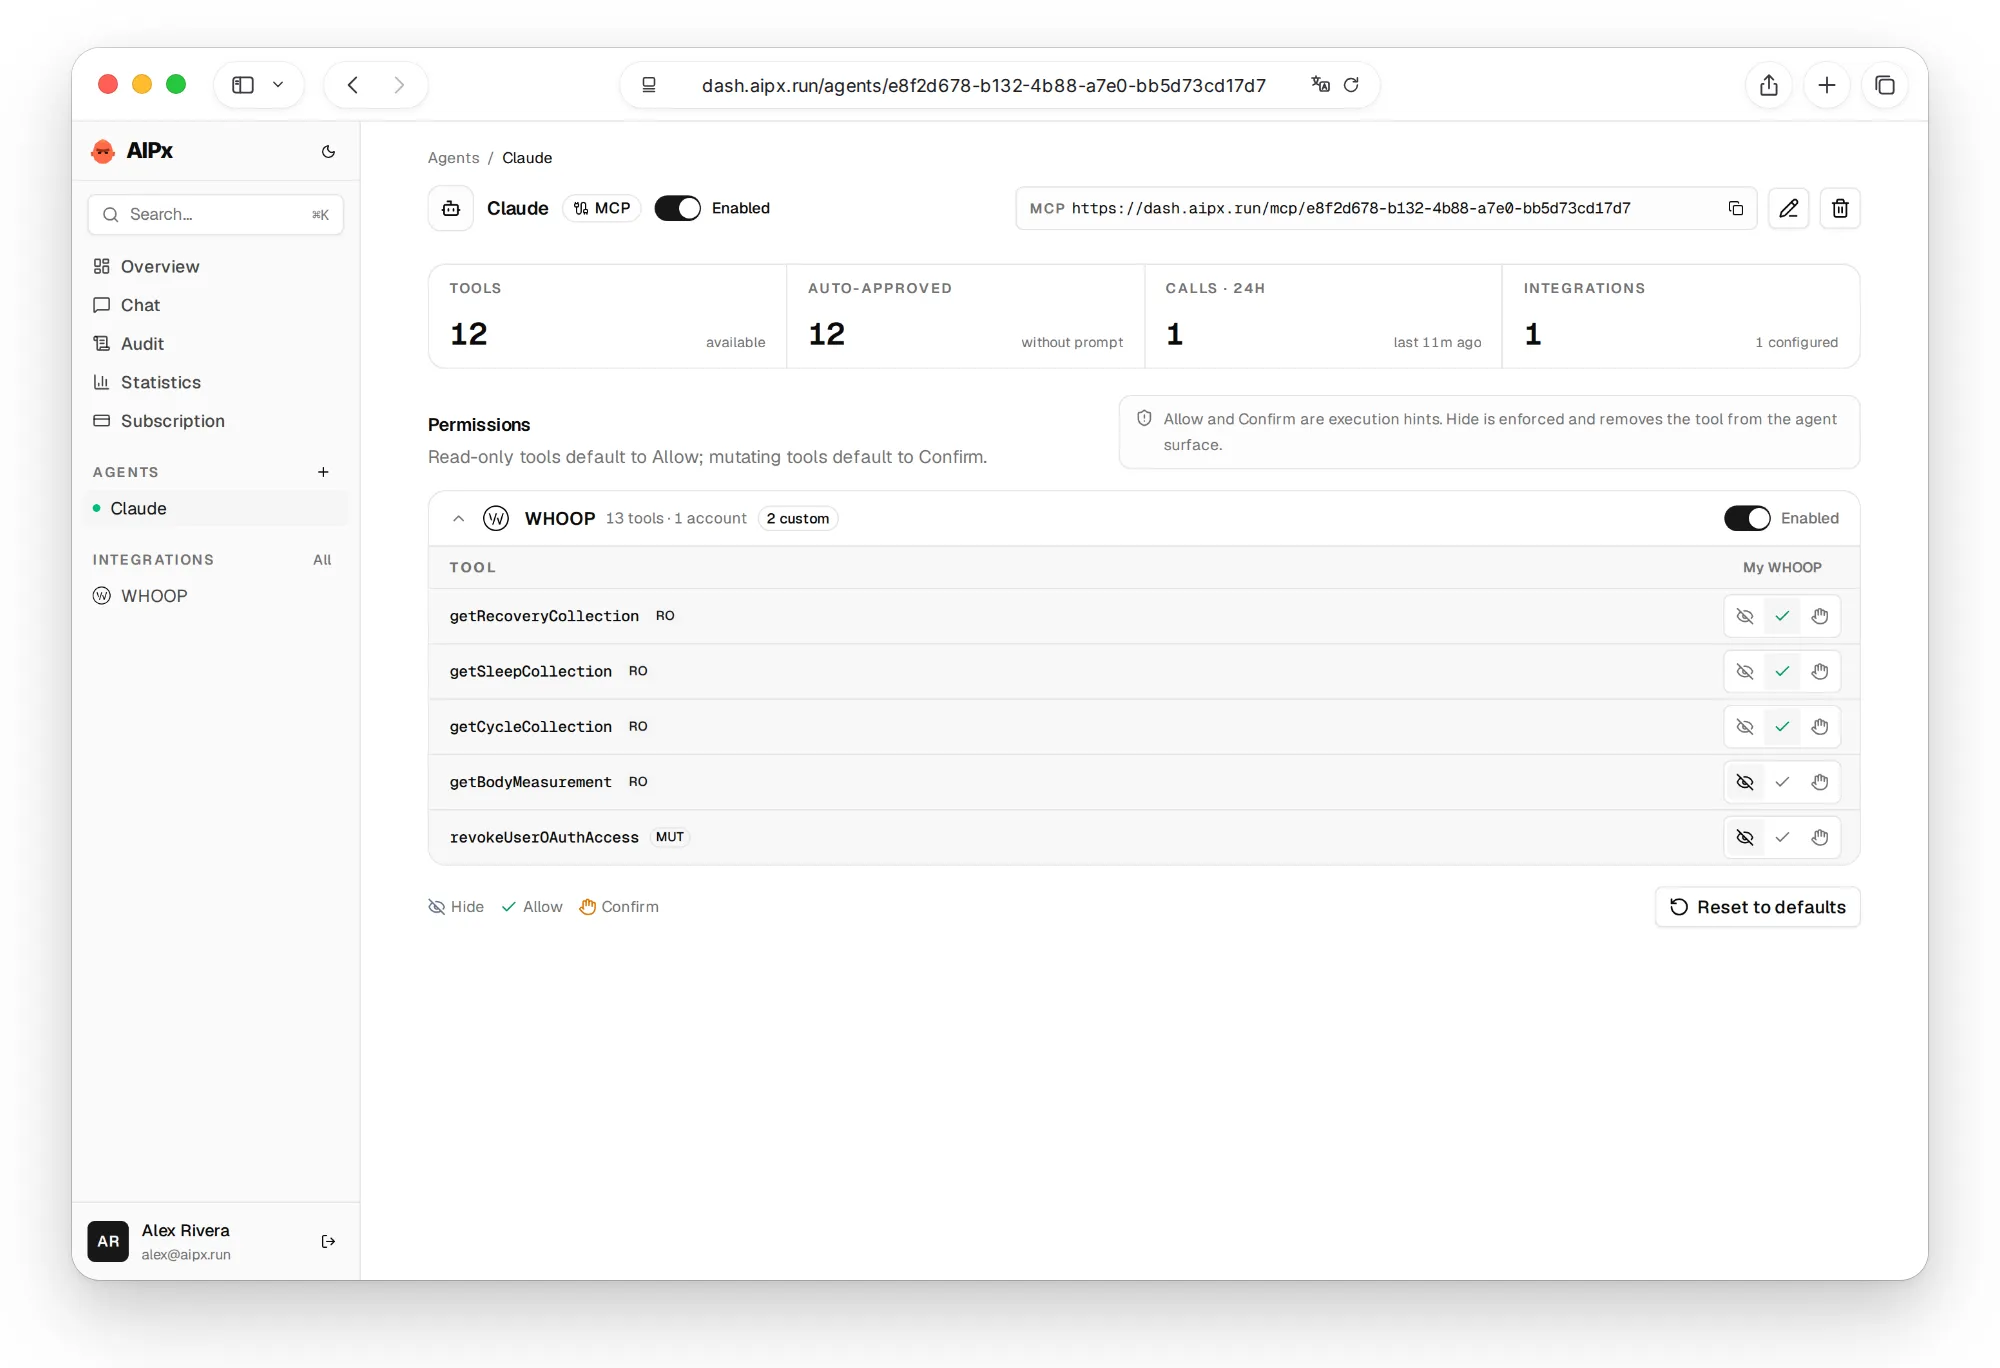
Task: Hide the getRecoveryCollection tool
Action: (x=1745, y=616)
